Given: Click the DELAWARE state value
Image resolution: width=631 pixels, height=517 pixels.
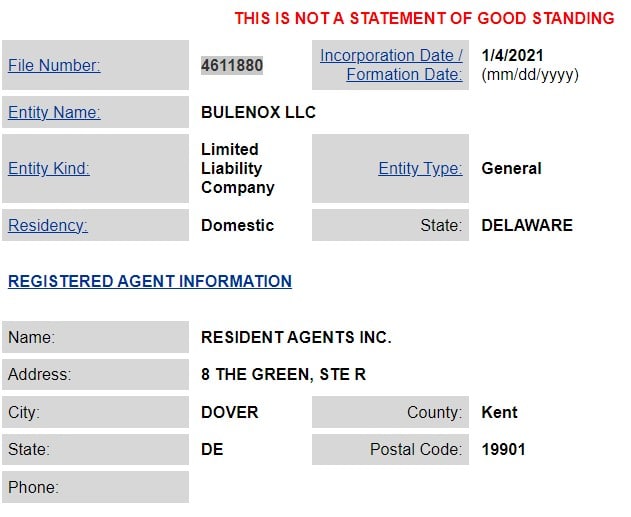Looking at the screenshot, I should [x=527, y=226].
